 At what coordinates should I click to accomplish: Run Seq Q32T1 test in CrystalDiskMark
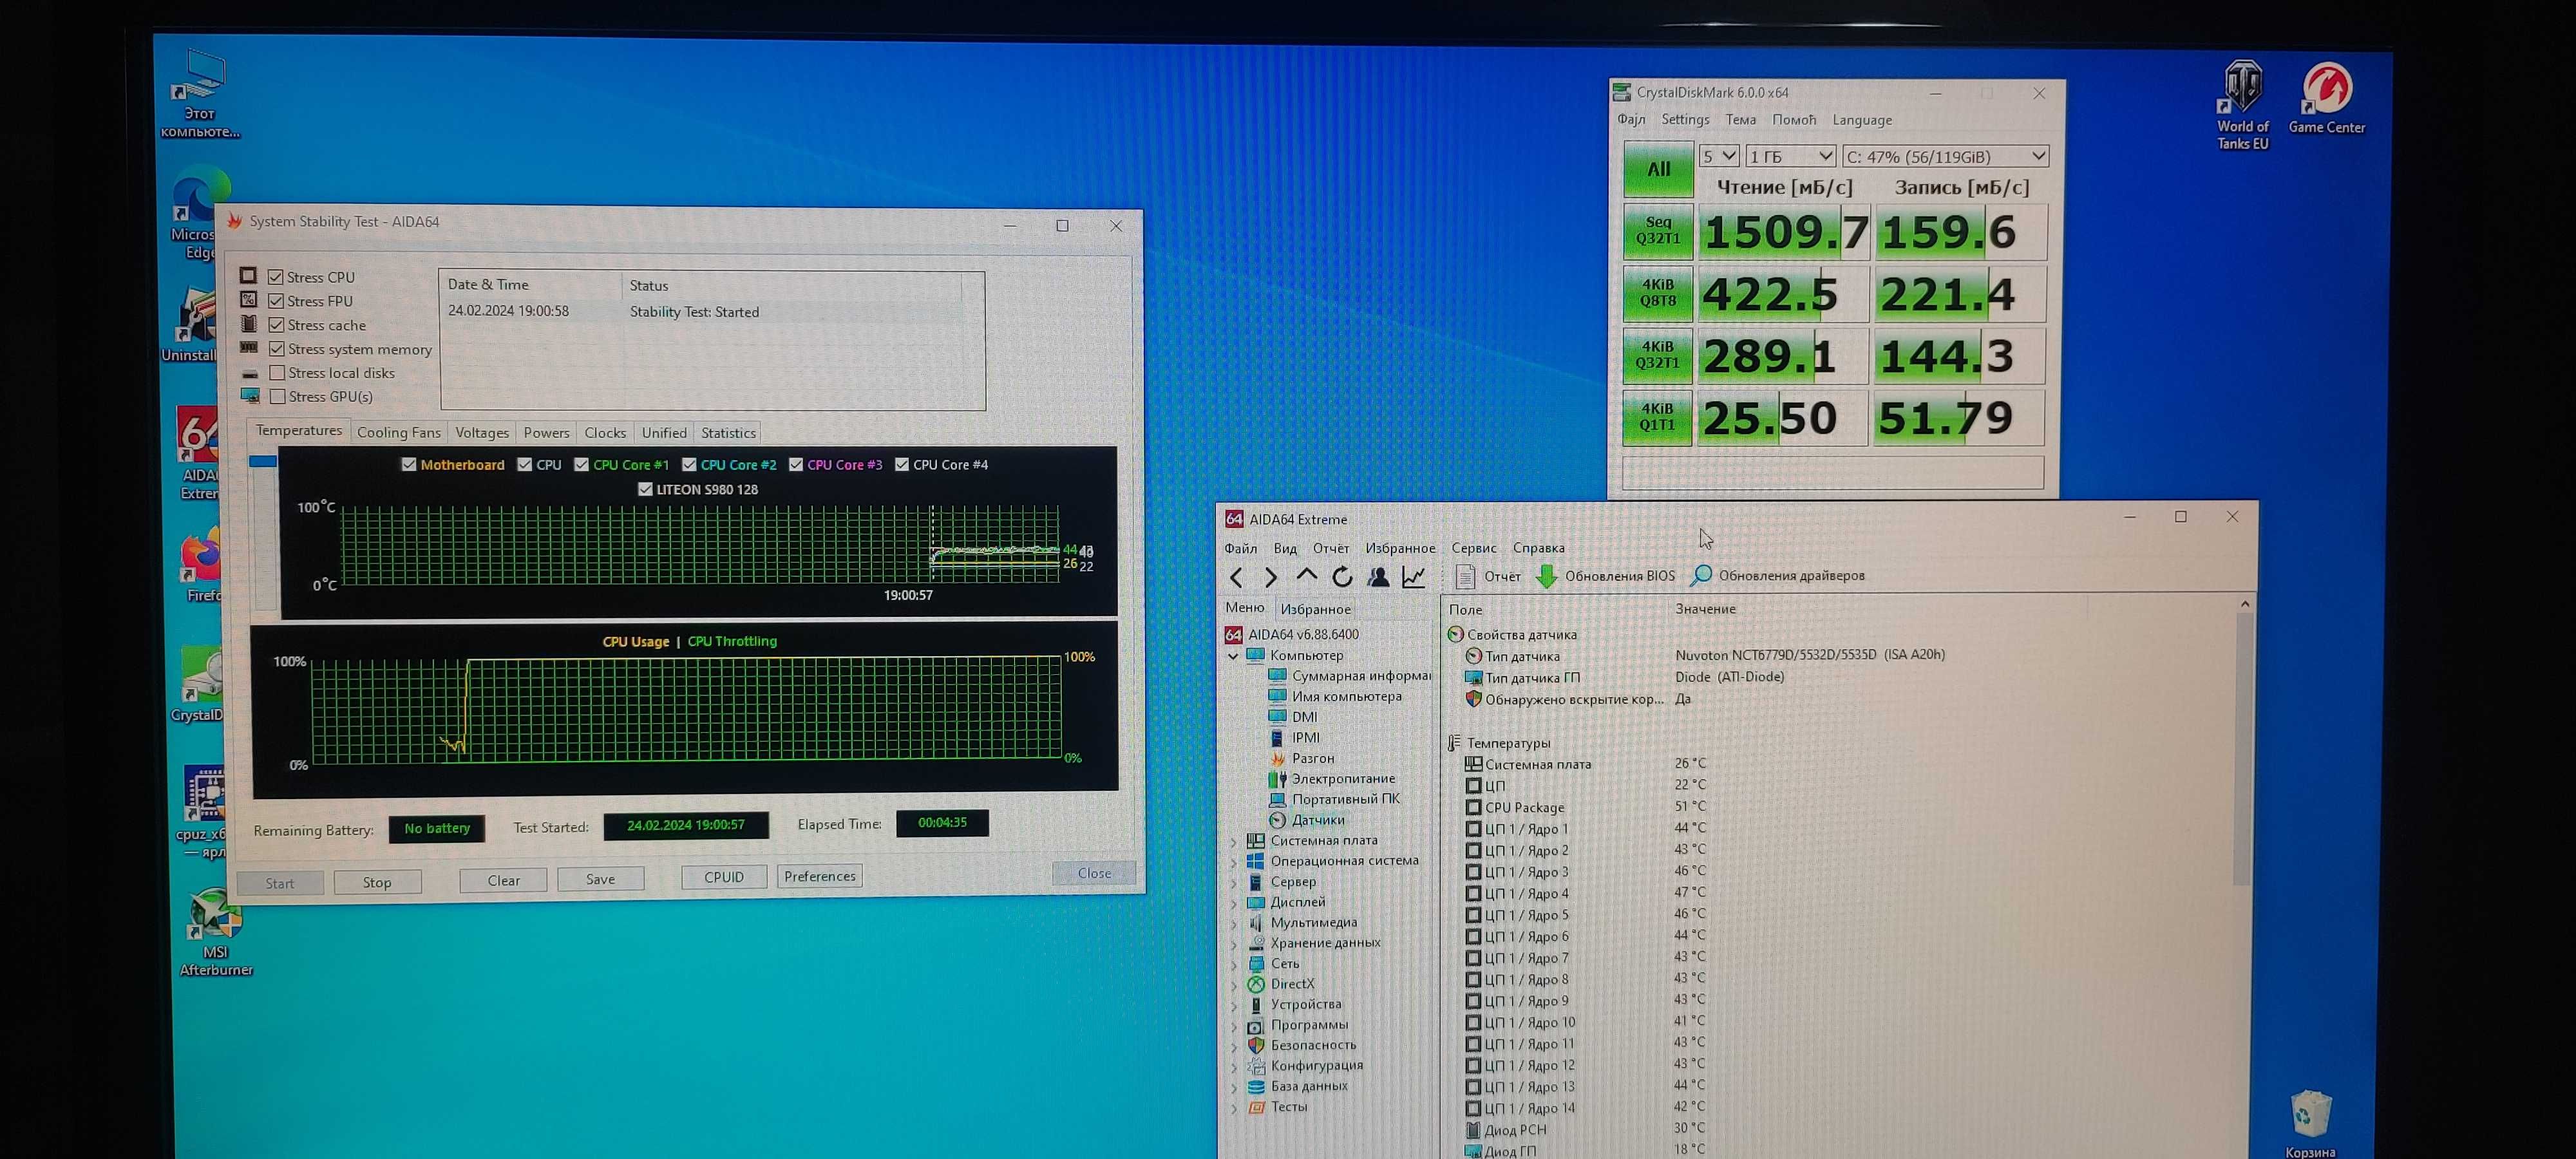(x=1658, y=231)
